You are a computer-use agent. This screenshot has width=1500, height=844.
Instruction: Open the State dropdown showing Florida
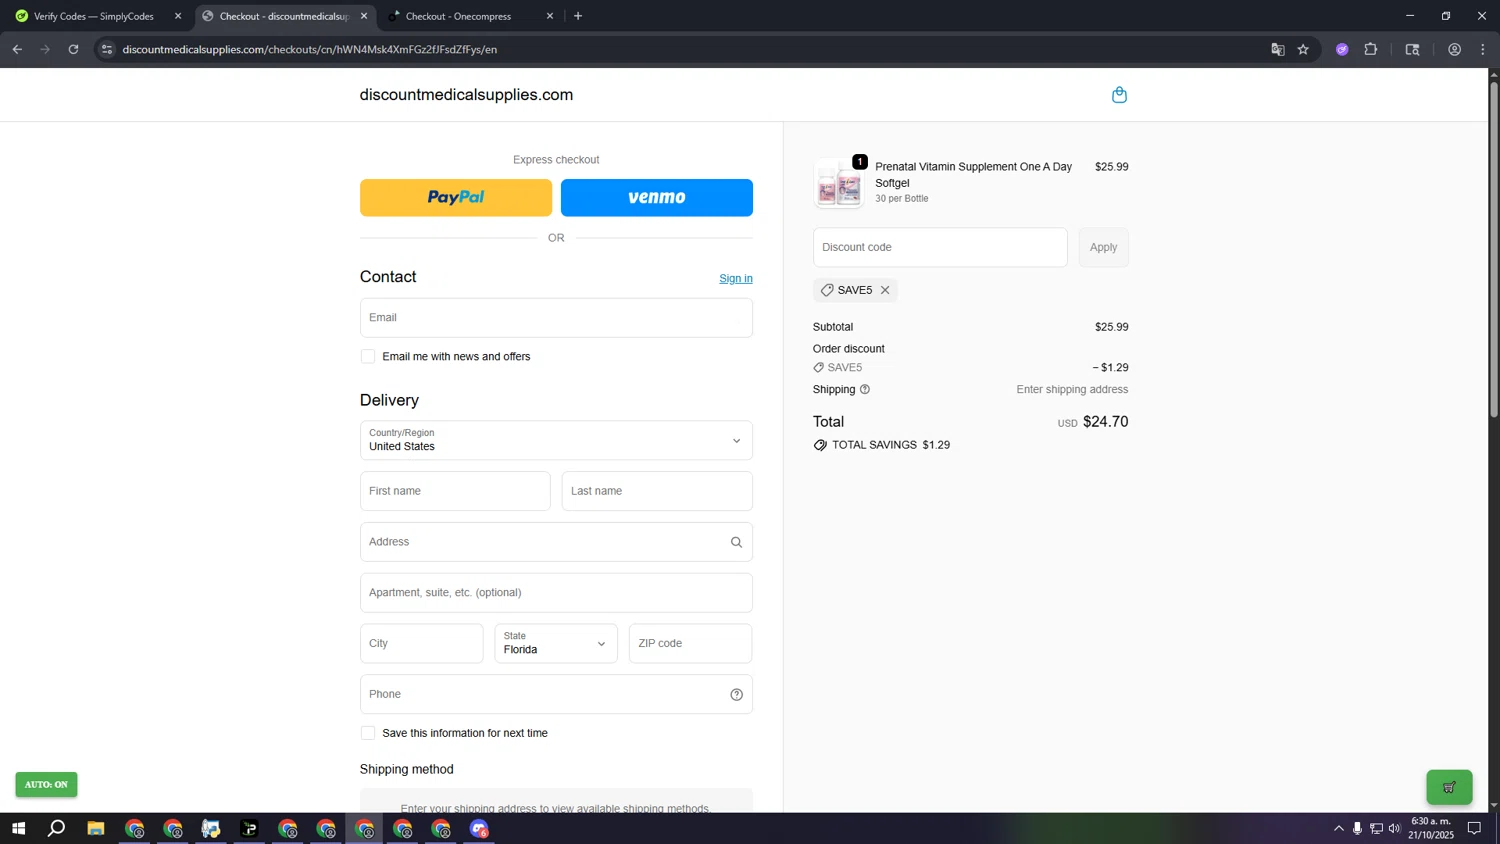(556, 643)
